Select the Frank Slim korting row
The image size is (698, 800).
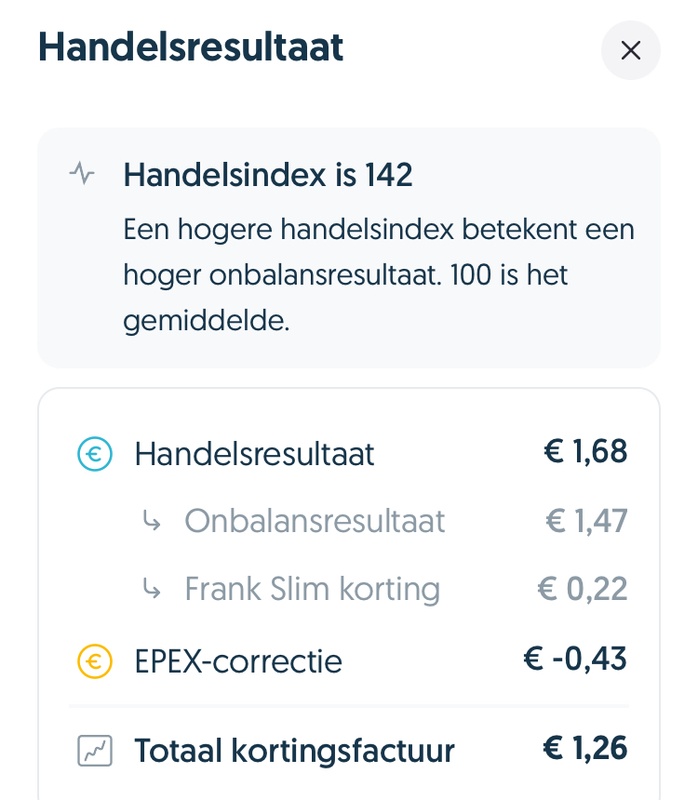pos(312,589)
